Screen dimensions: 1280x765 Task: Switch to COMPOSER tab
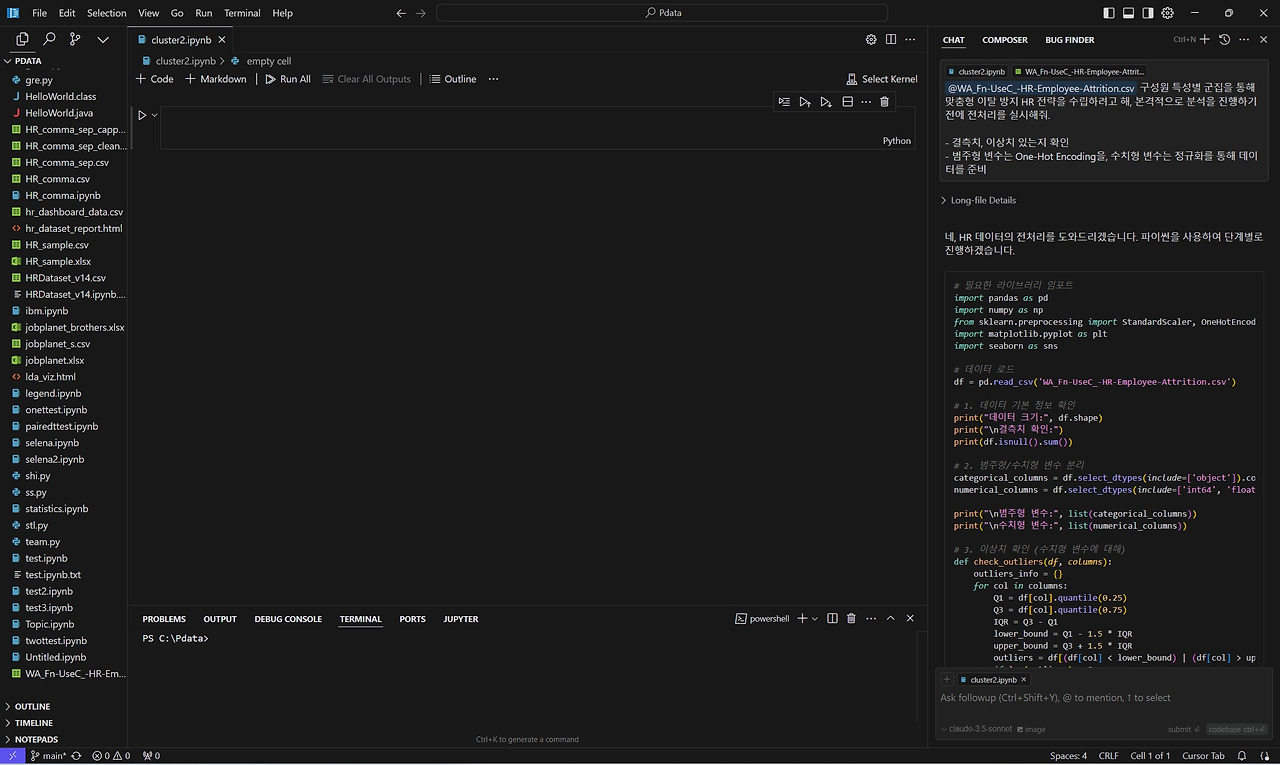[1005, 40]
